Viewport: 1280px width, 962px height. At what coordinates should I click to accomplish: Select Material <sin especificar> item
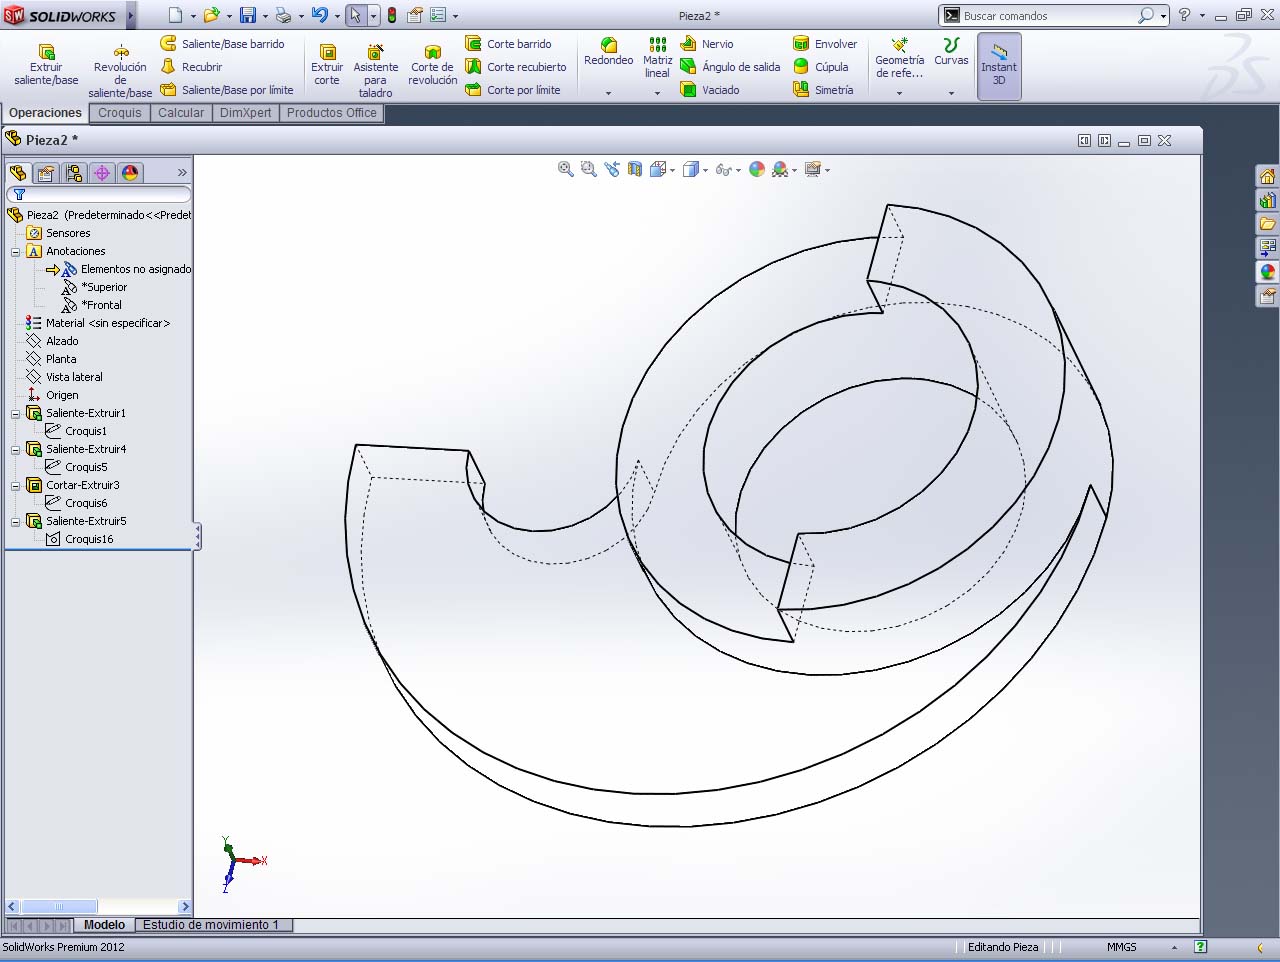pos(98,323)
